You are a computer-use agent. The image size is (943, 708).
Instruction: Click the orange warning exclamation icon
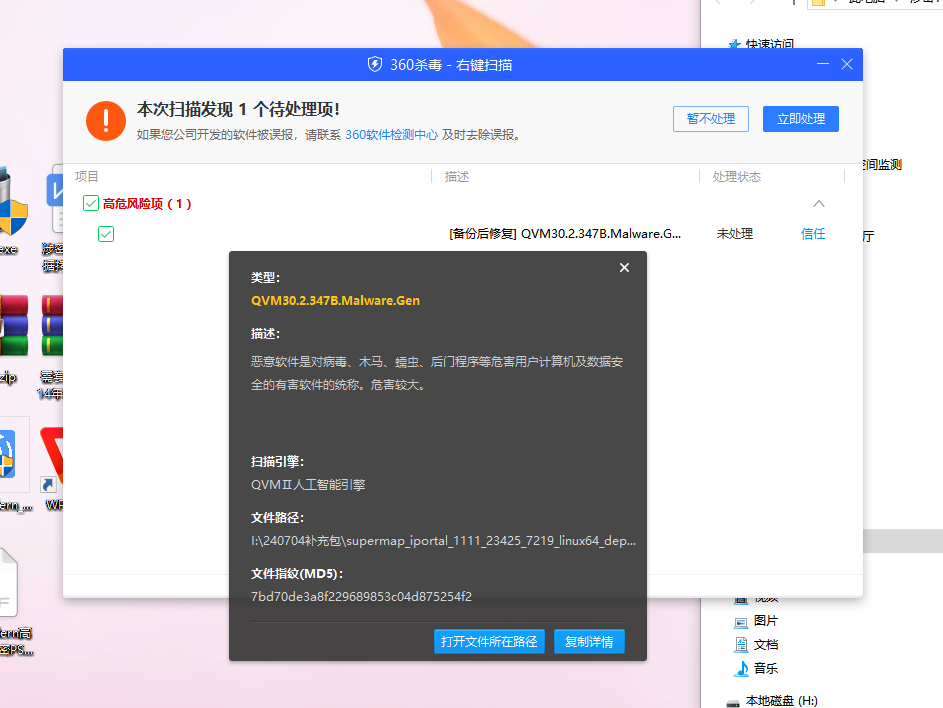(105, 120)
